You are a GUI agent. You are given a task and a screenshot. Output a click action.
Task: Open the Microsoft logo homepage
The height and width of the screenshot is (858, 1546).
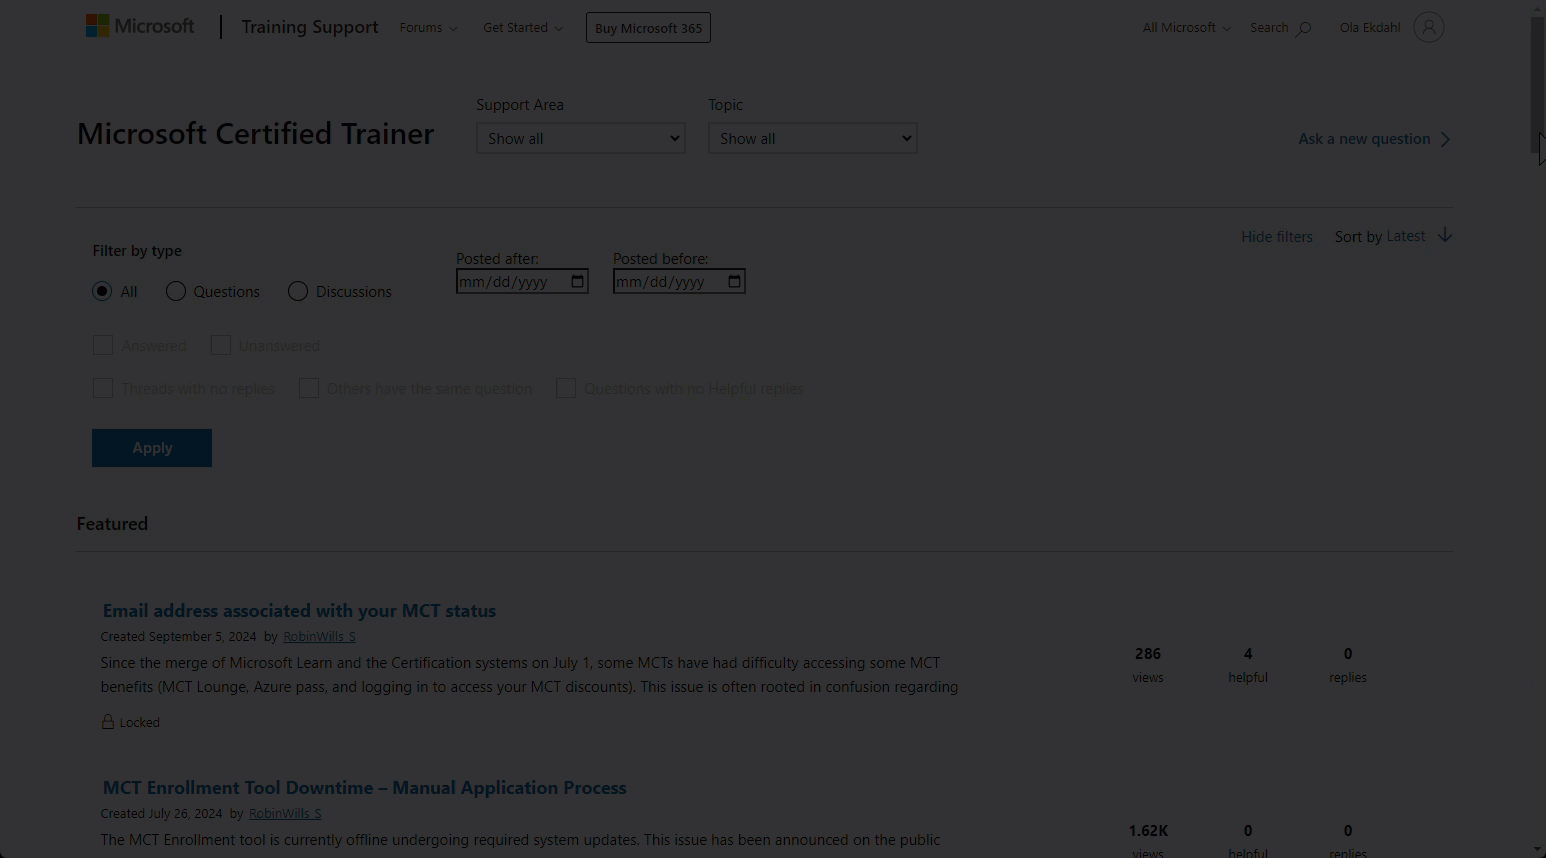point(140,26)
